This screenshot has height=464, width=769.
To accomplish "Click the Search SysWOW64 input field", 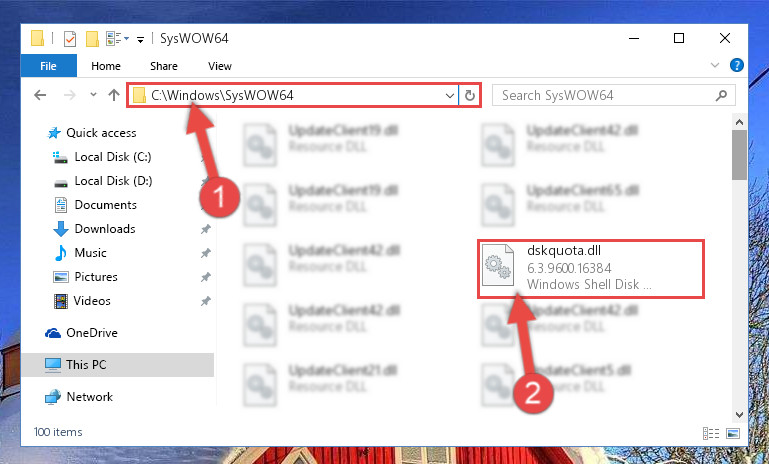I will (x=614, y=95).
